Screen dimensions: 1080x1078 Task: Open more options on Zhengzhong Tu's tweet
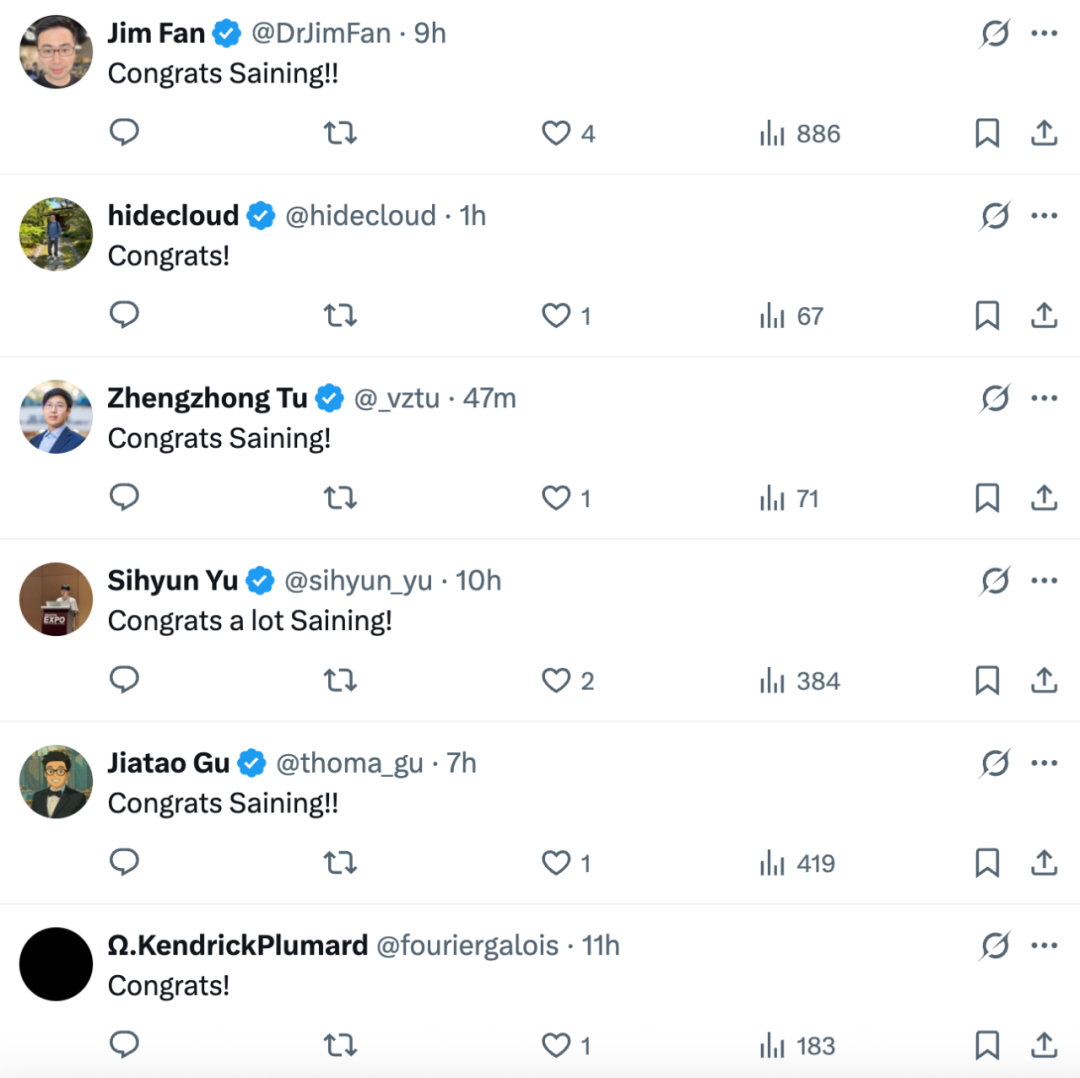coord(1044,399)
